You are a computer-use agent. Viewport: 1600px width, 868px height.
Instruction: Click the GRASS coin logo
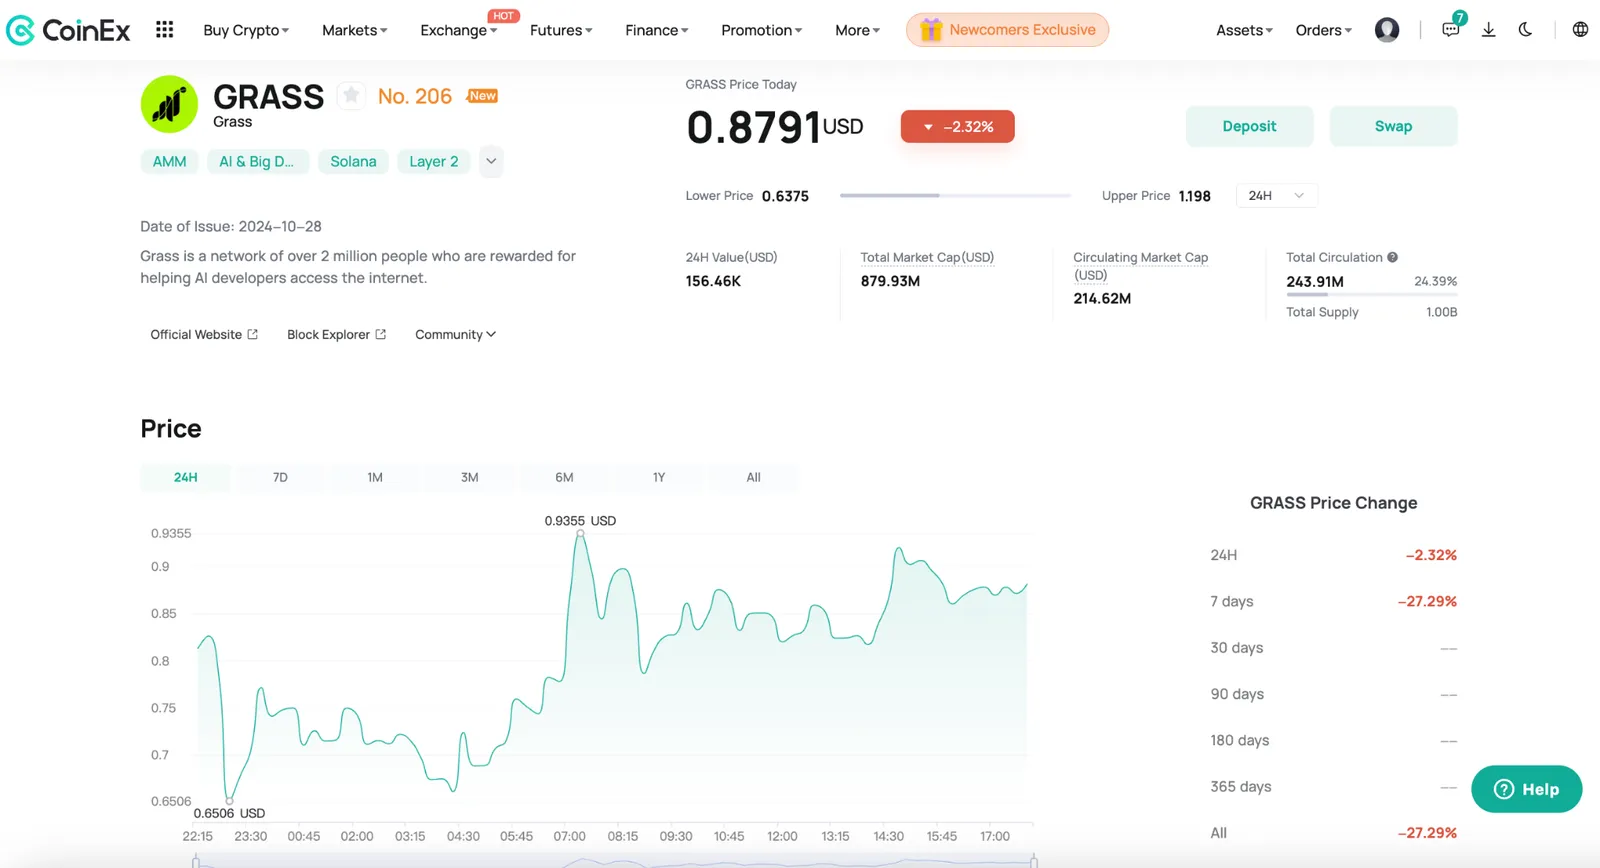pyautogui.click(x=169, y=104)
